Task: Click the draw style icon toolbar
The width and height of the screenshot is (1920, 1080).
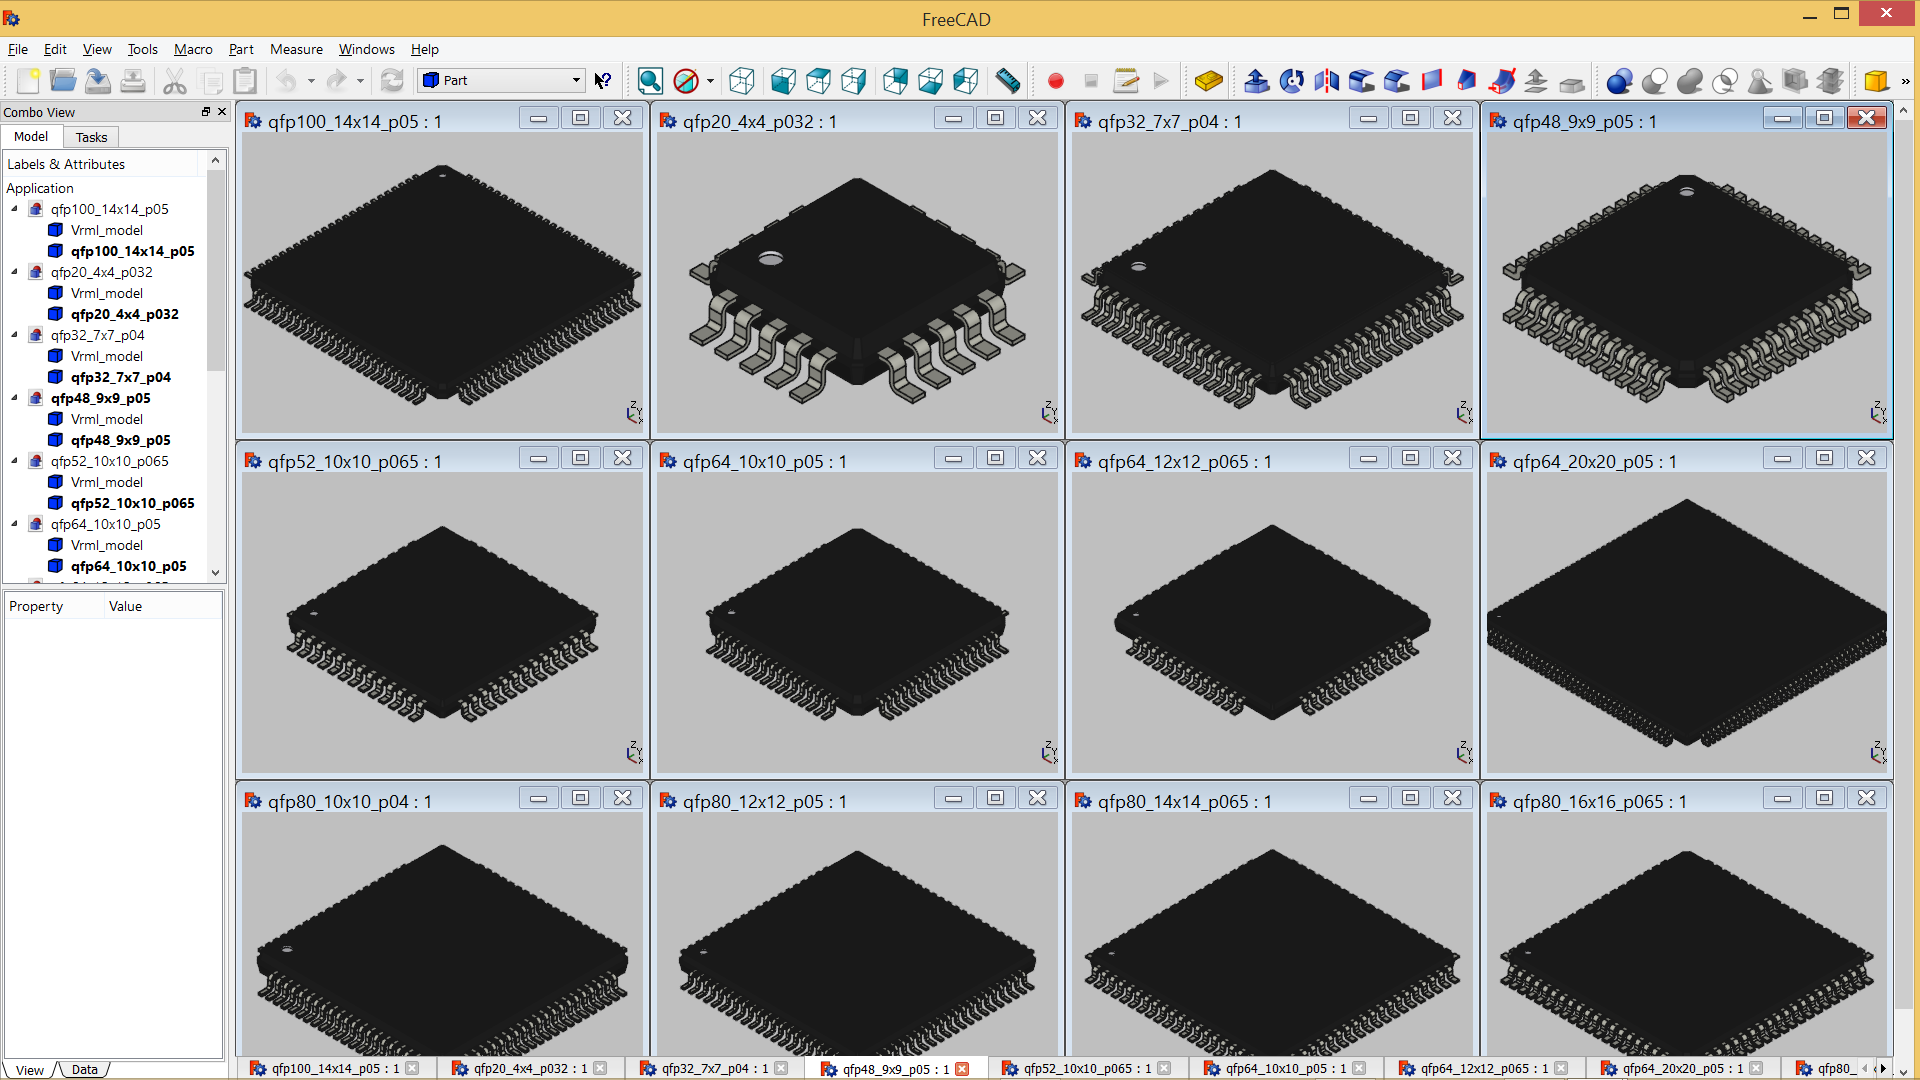Action: [687, 80]
